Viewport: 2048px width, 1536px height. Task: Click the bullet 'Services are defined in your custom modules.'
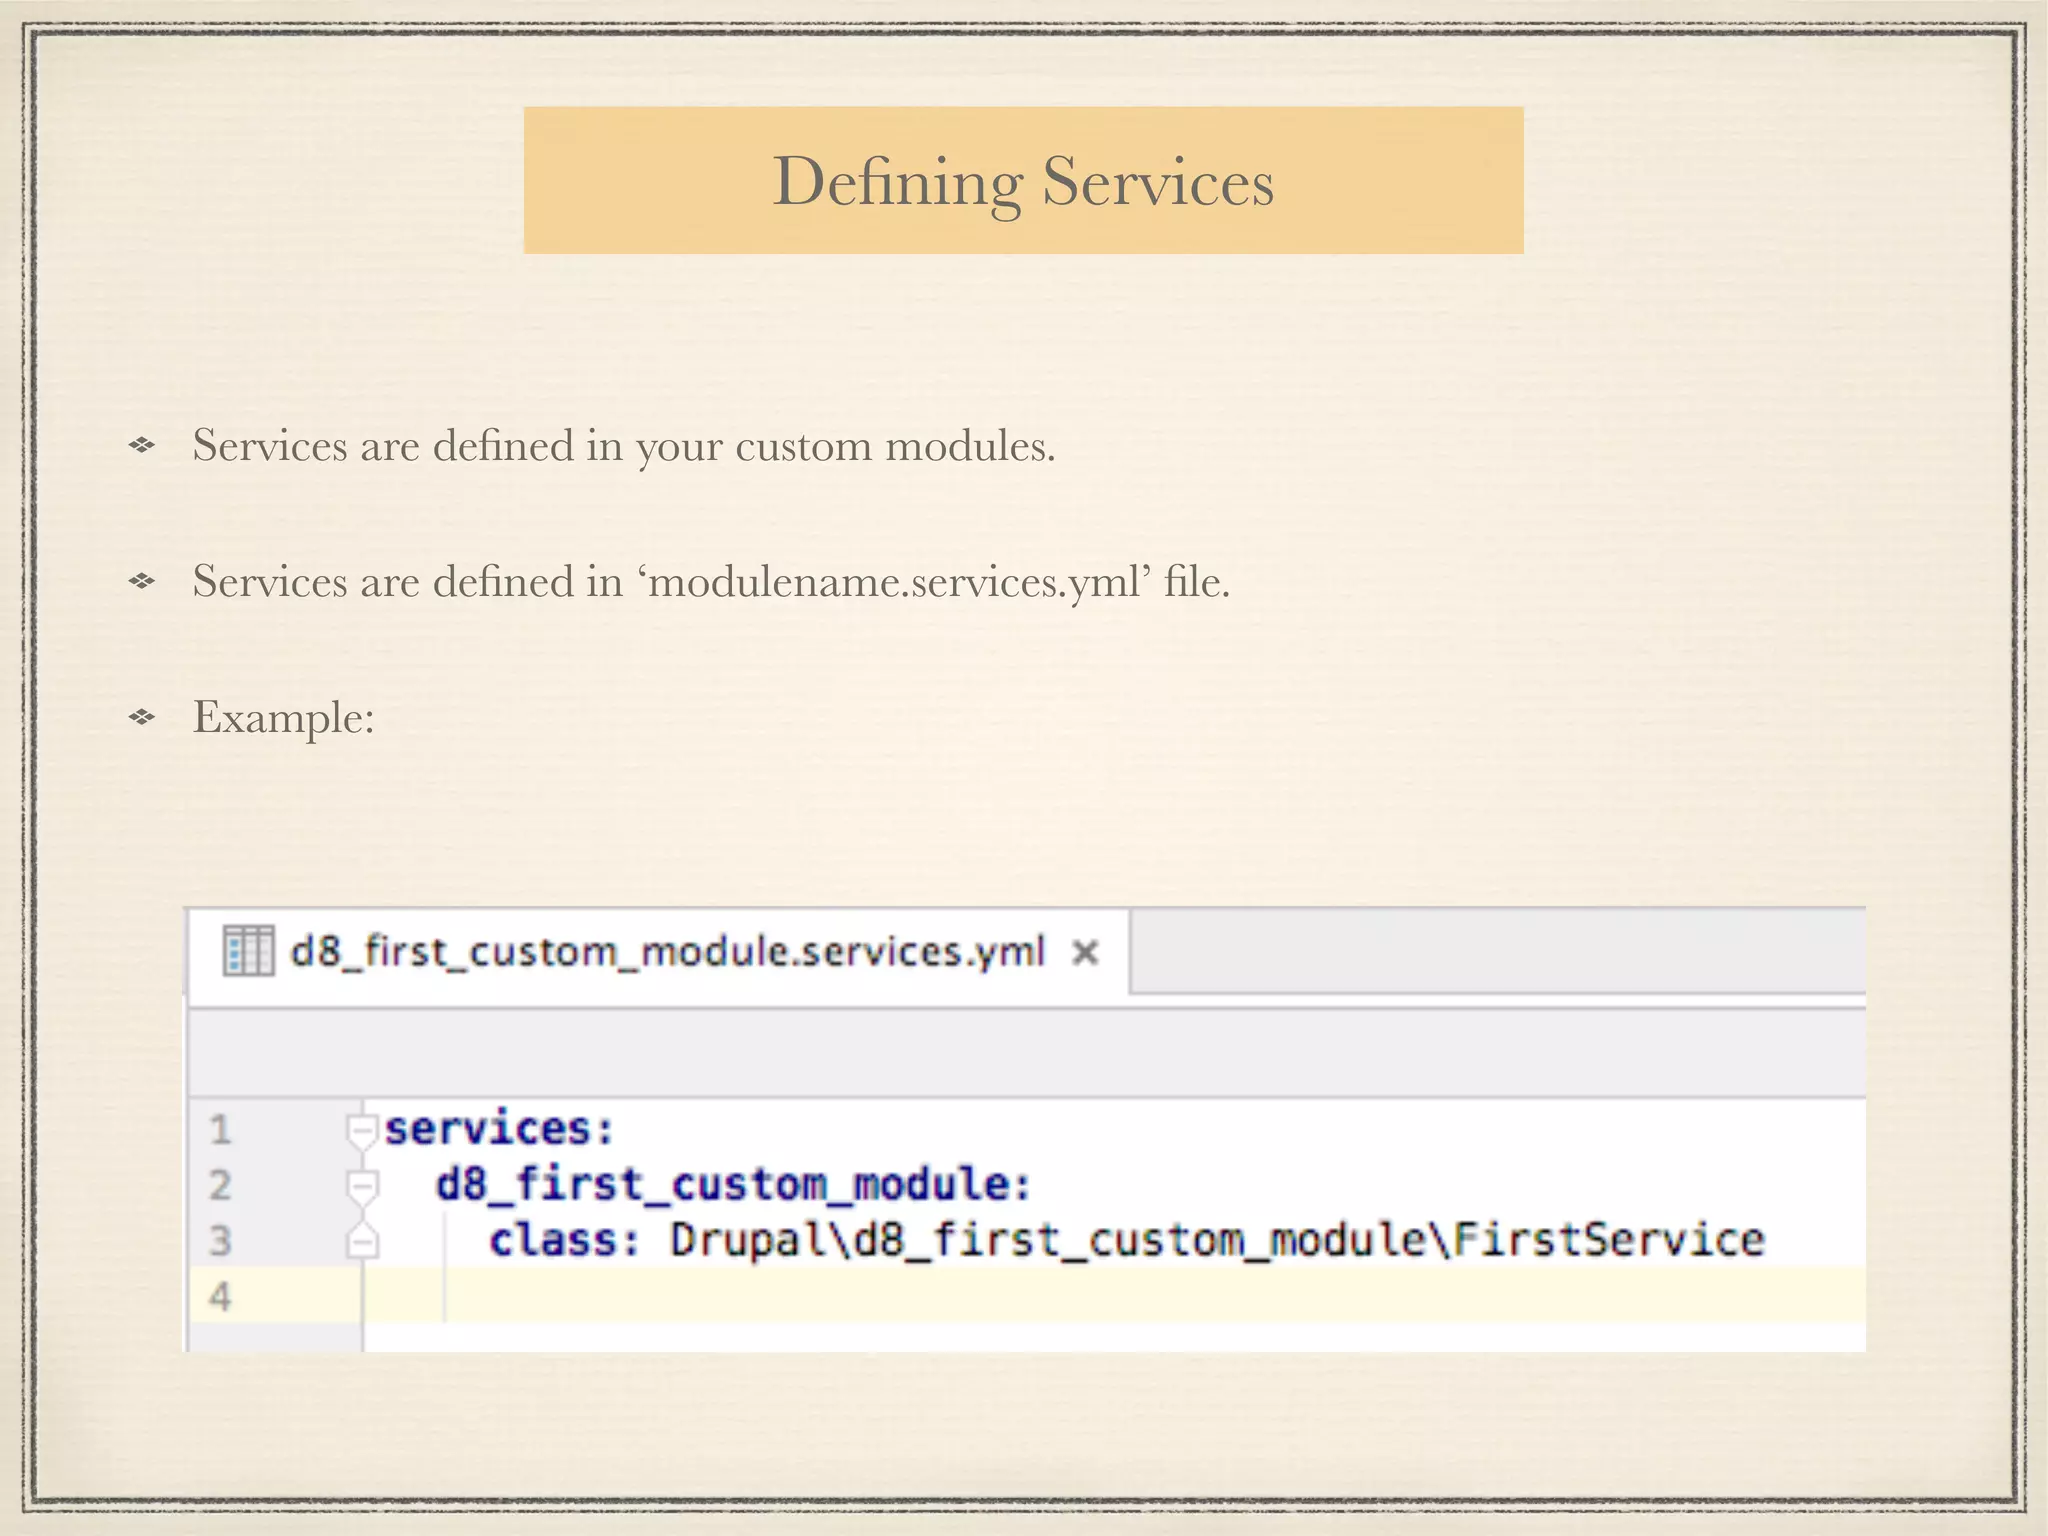pos(624,445)
